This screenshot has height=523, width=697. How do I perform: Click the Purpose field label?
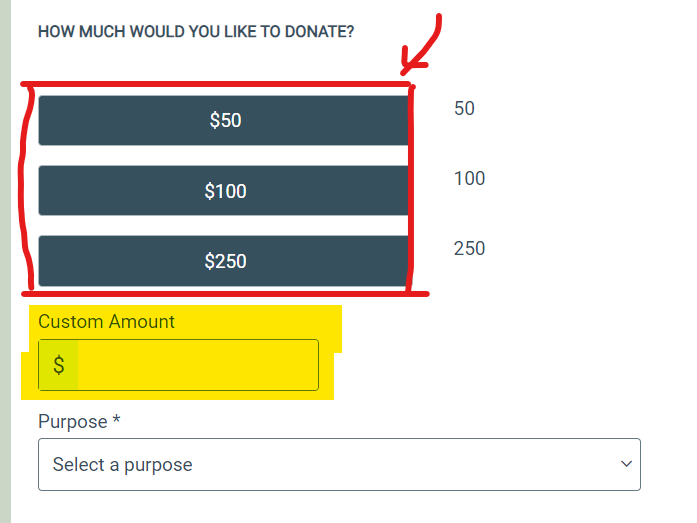72,422
